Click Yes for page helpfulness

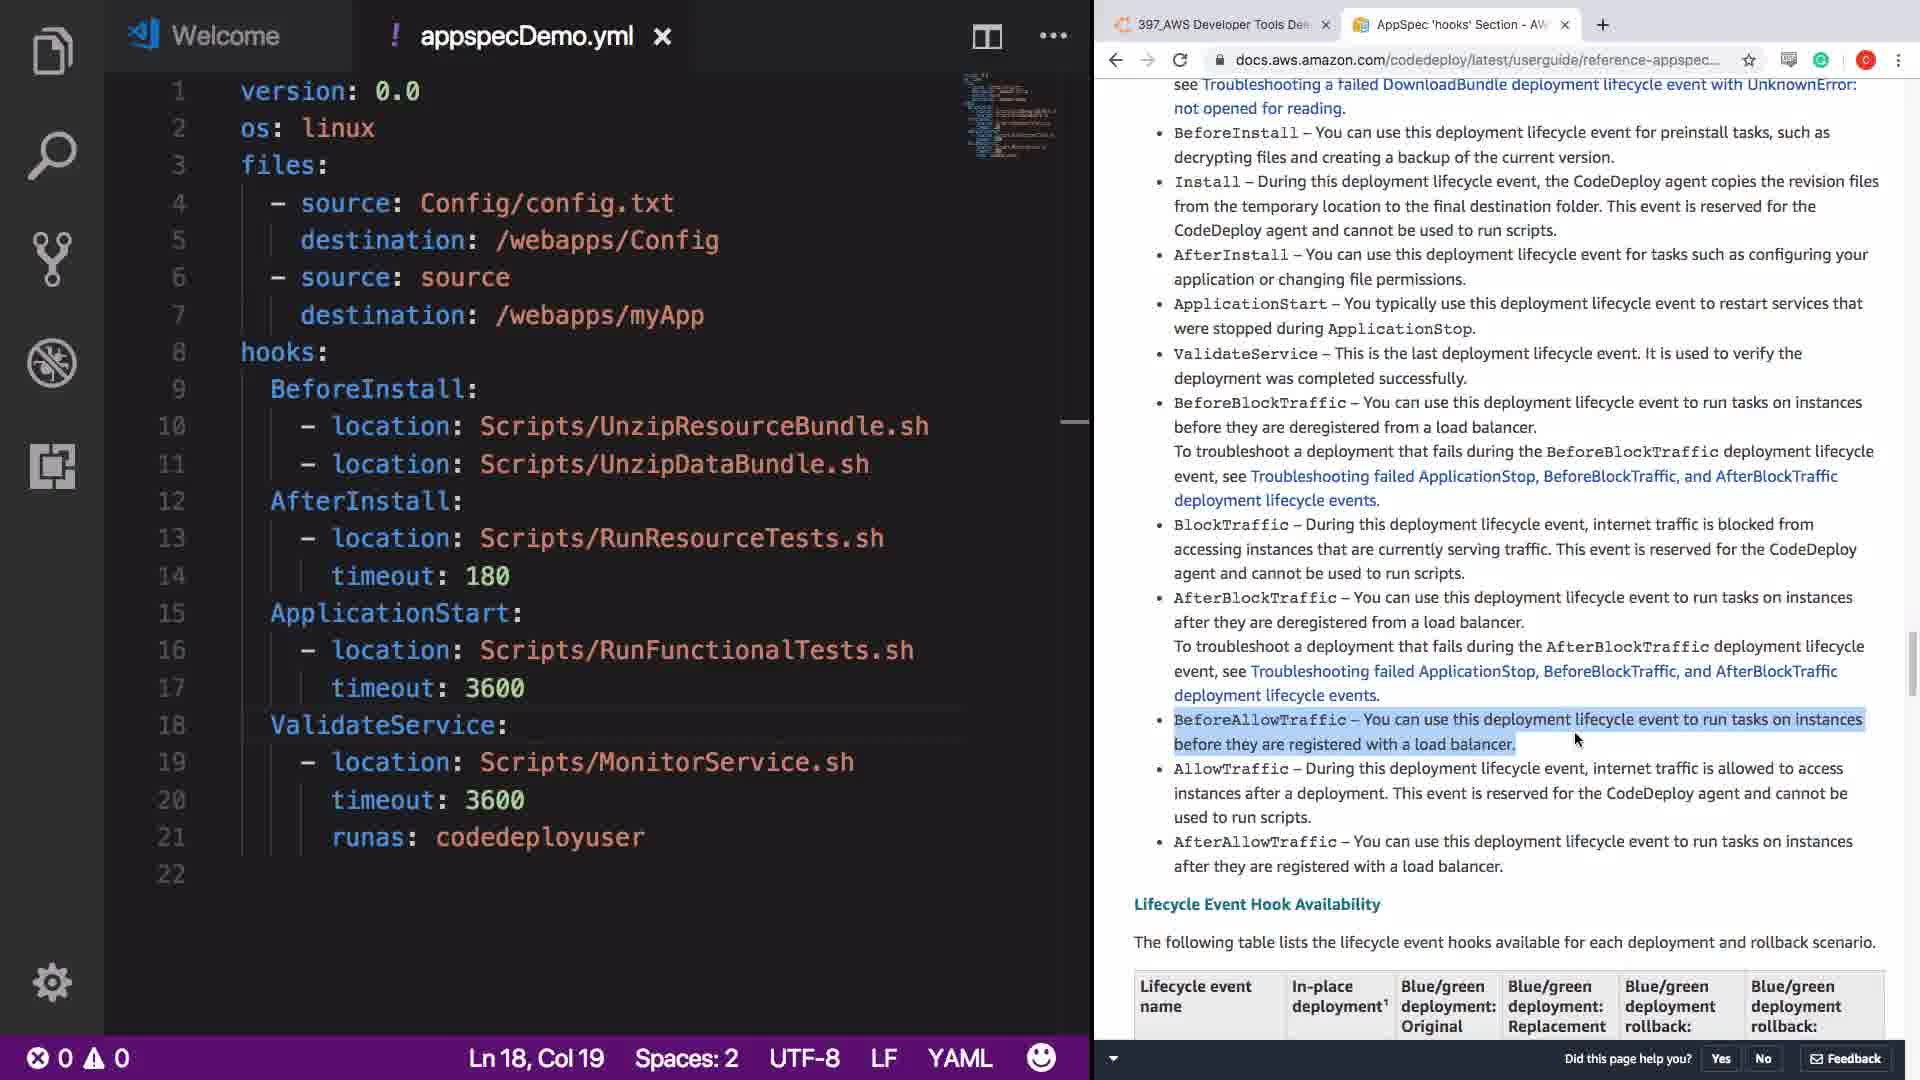(x=1721, y=1059)
